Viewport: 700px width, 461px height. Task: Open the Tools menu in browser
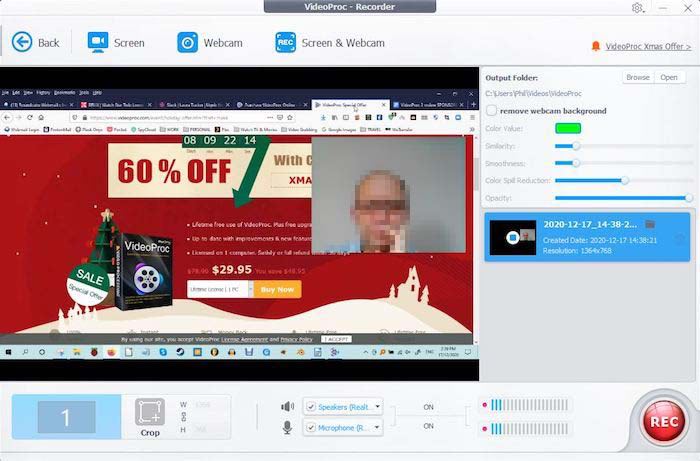click(x=84, y=92)
